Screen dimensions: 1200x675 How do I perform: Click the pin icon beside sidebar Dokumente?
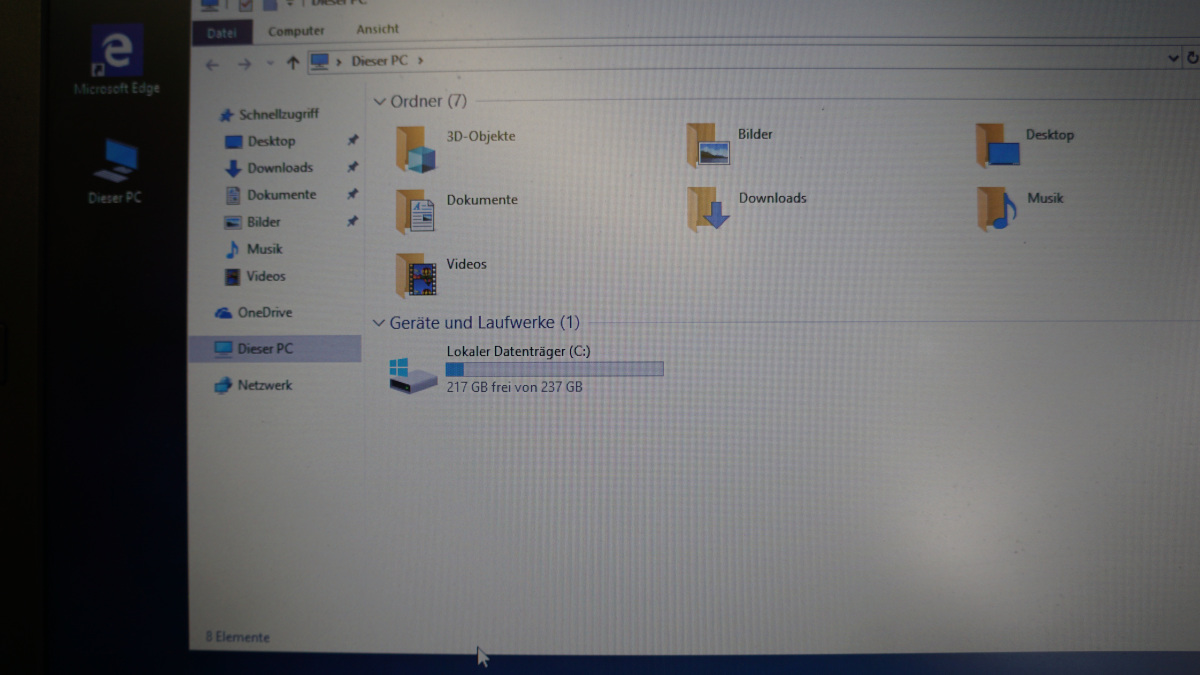pyautogui.click(x=352, y=194)
